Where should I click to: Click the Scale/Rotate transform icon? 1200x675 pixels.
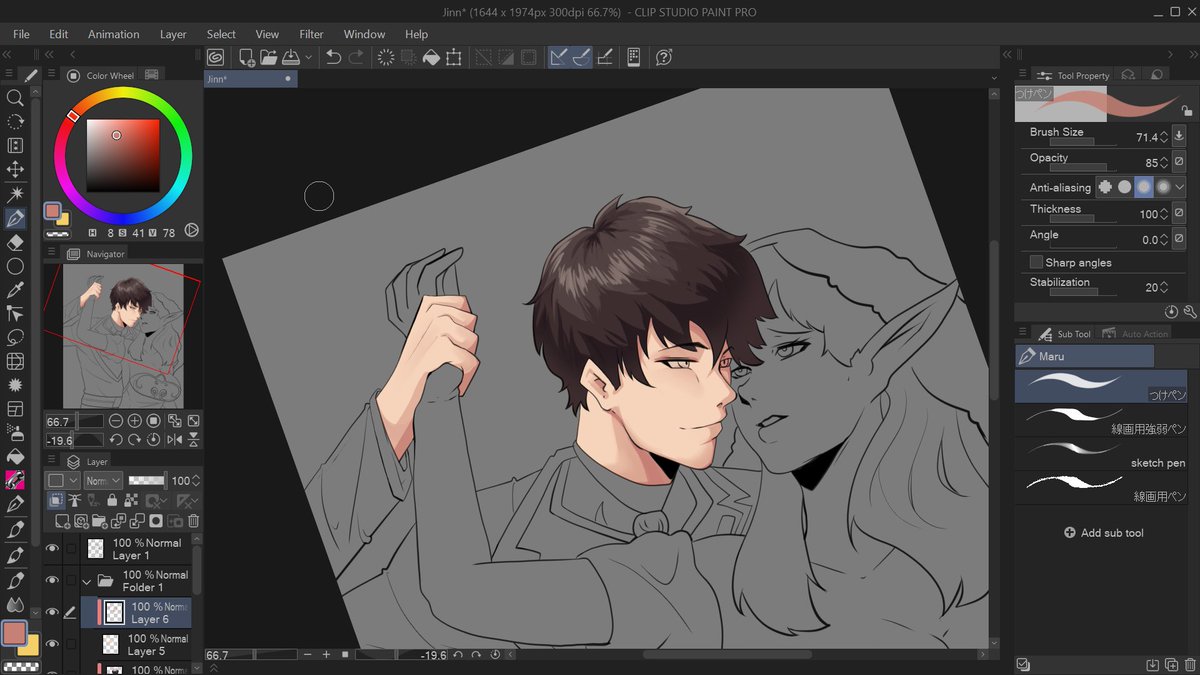[454, 57]
